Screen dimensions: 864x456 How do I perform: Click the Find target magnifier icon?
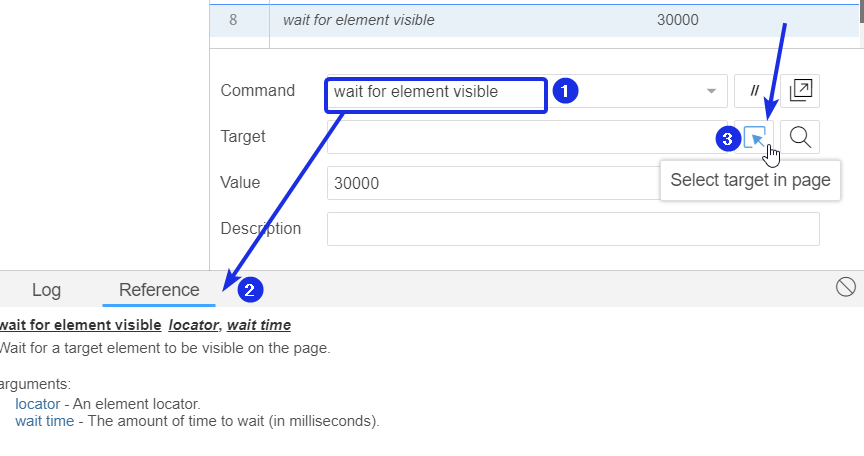tap(800, 137)
